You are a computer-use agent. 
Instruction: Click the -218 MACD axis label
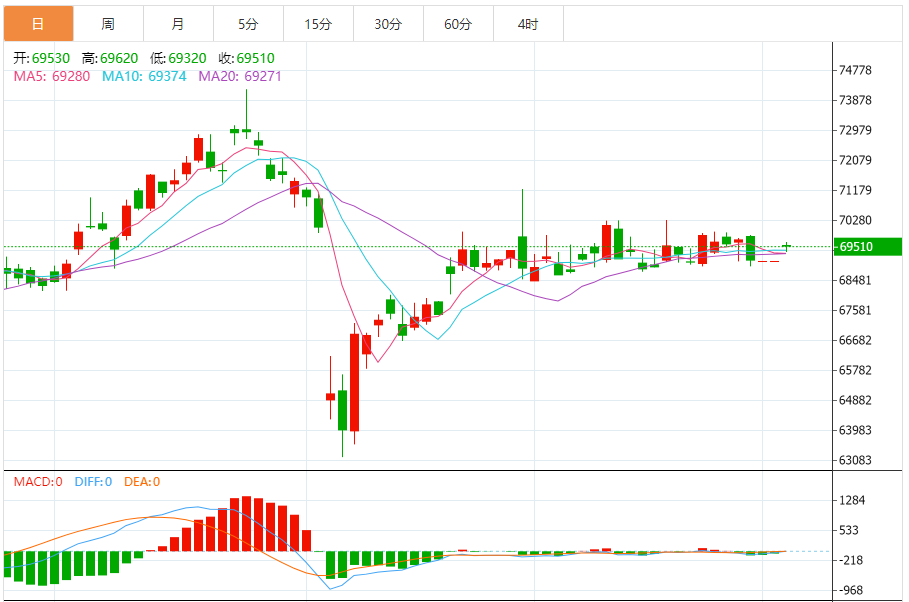tap(850, 560)
